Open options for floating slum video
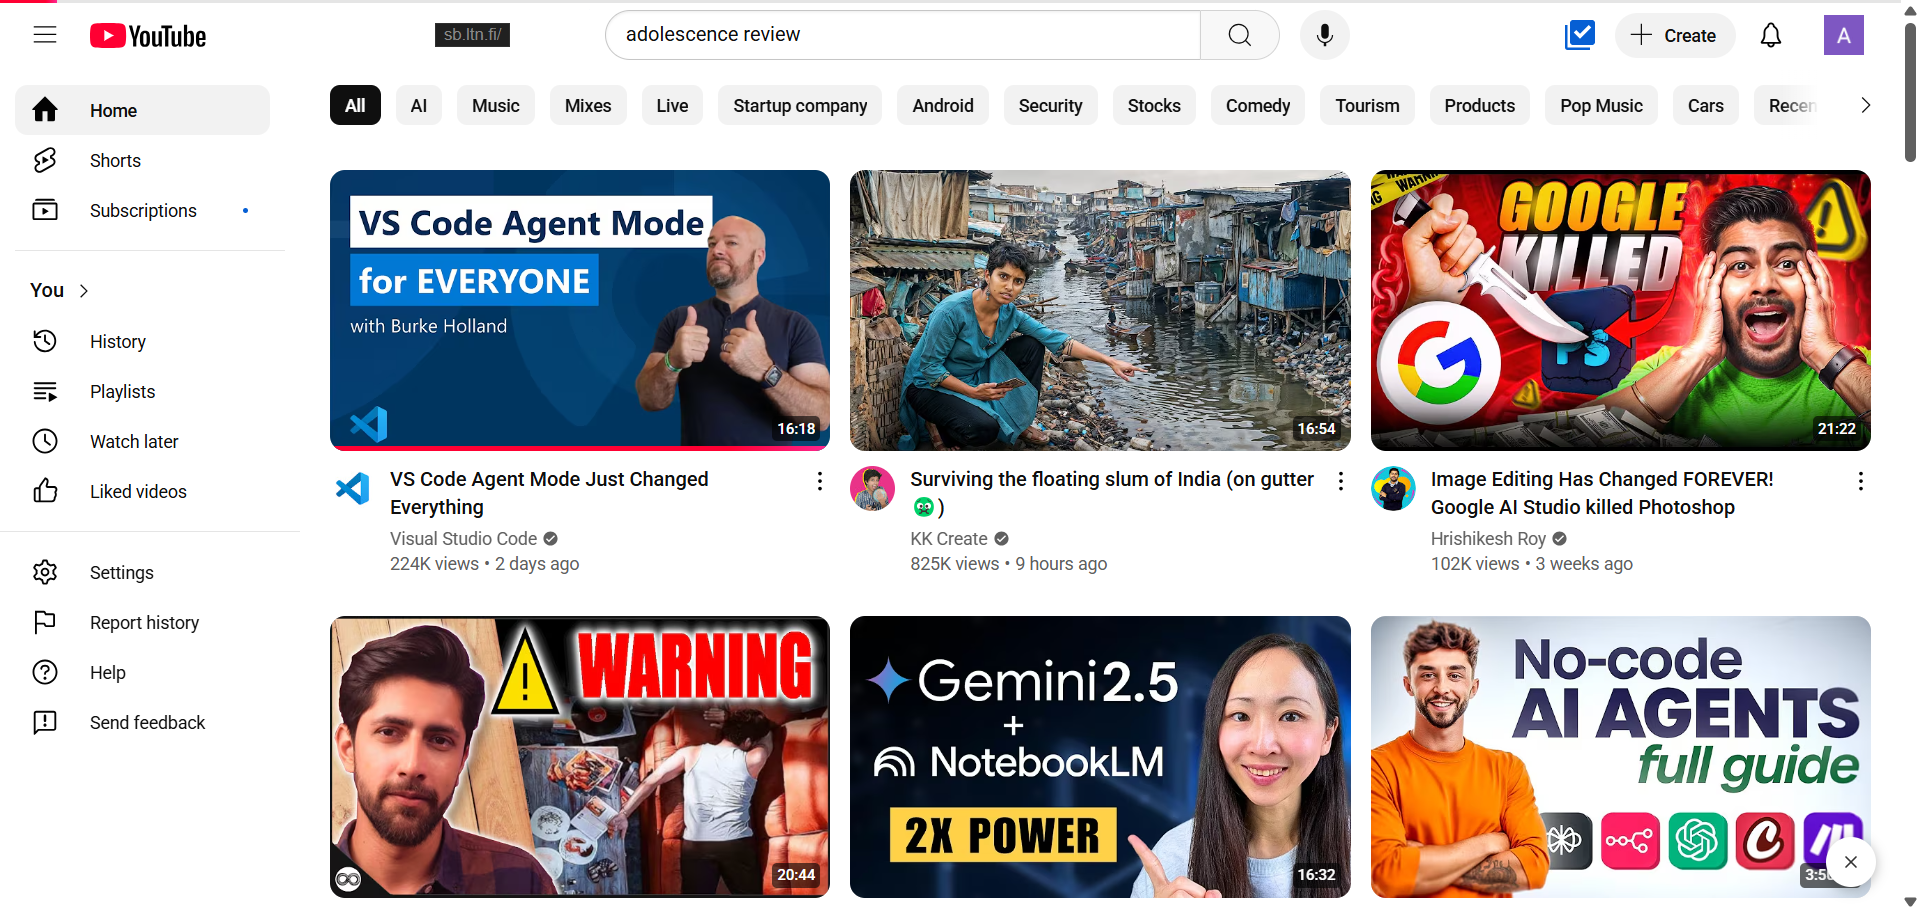Screen dimensions: 1920x912 [x=1341, y=481]
